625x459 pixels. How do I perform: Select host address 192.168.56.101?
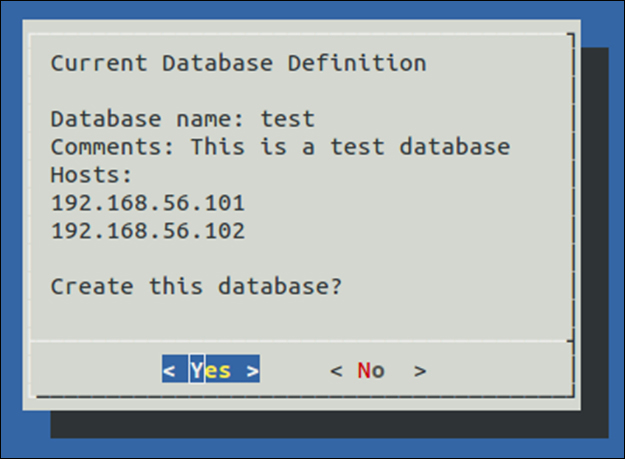[x=147, y=203]
